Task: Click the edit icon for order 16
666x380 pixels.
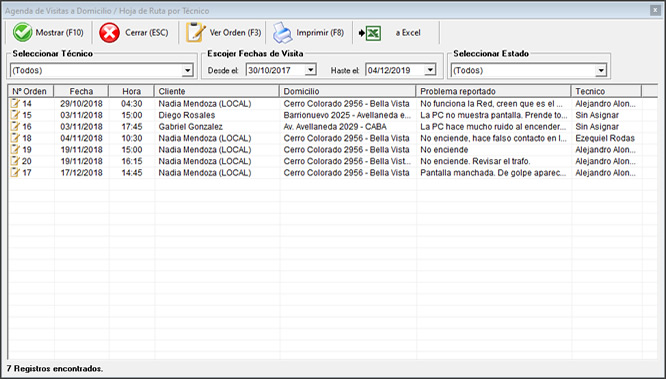Action: pyautogui.click(x=15, y=127)
